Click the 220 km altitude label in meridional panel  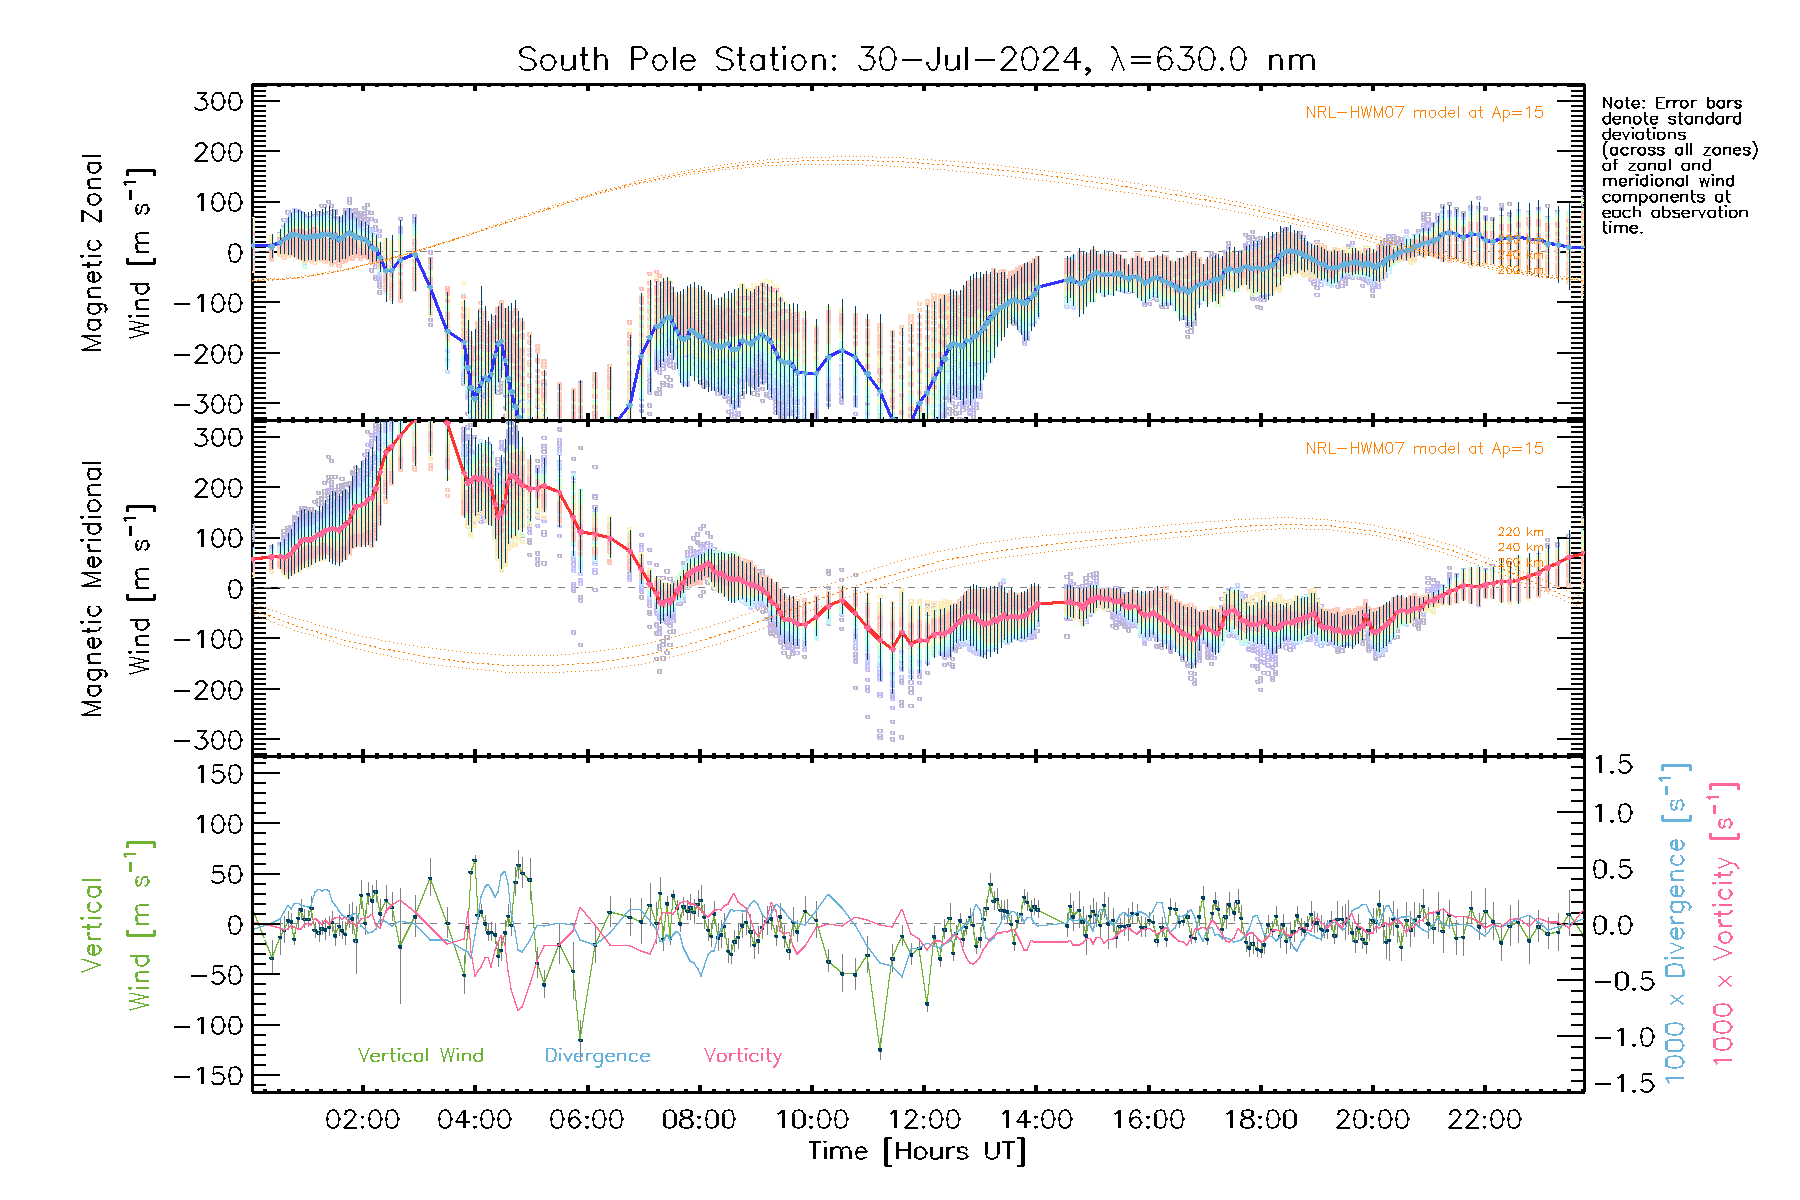[x=1520, y=533]
